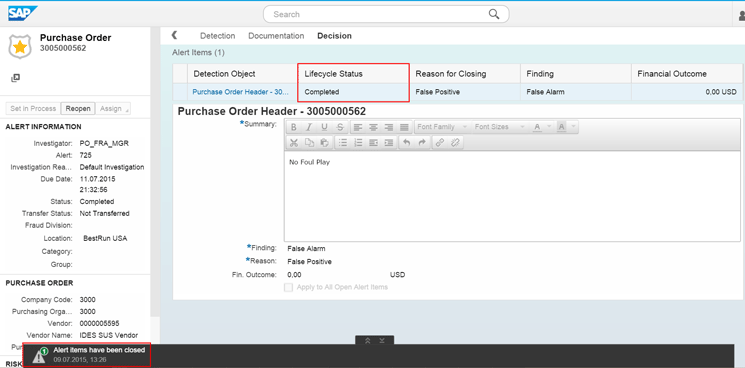
Task: Click the Lifecycle Status column header
Action: pos(353,74)
